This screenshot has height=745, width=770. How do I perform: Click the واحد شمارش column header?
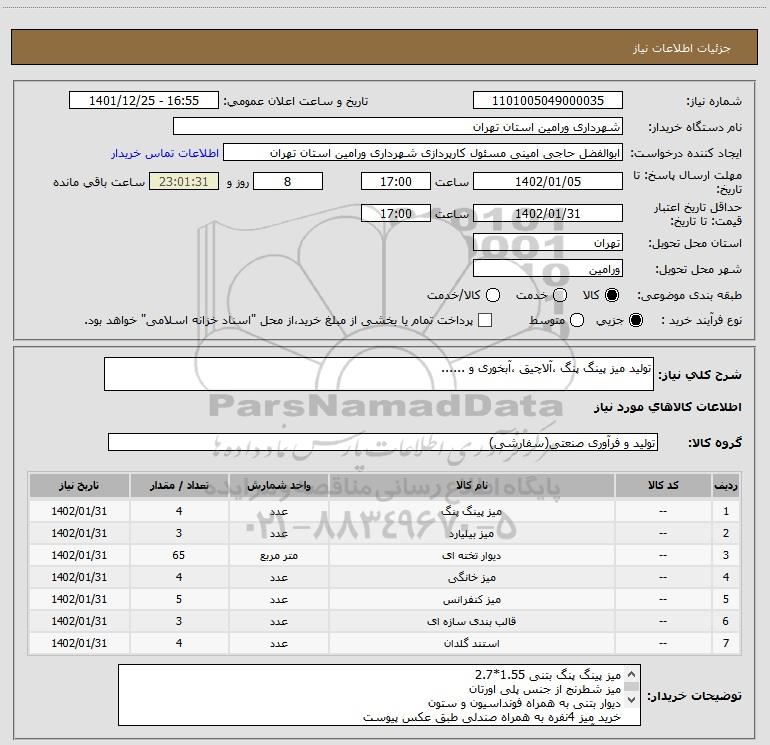278,486
